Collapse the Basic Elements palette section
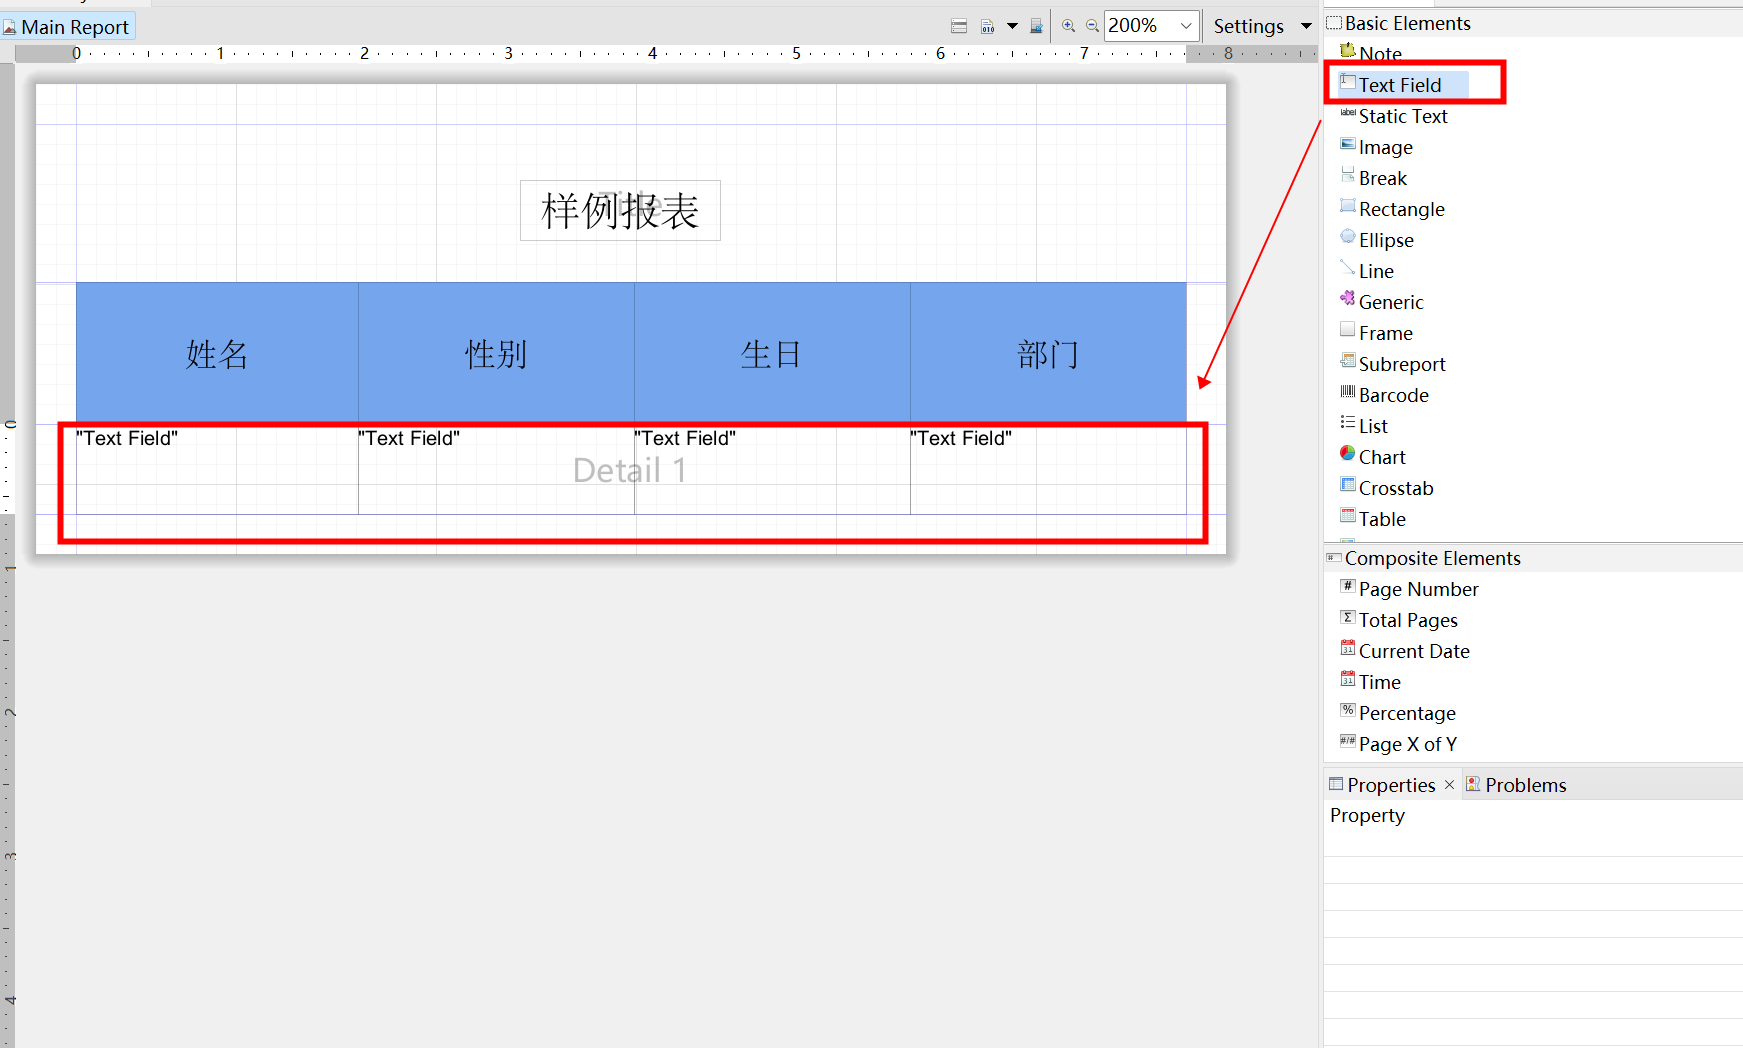Screen dimensions: 1743x1048 (1406, 23)
